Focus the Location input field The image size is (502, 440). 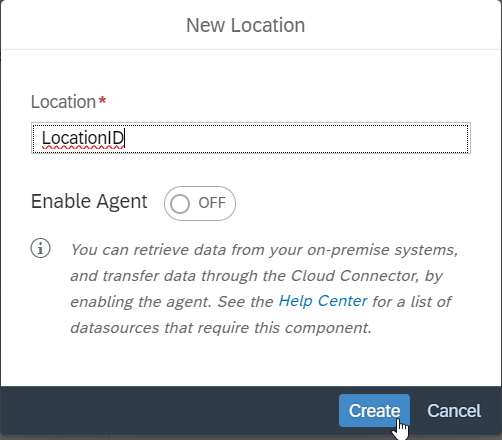click(x=251, y=138)
